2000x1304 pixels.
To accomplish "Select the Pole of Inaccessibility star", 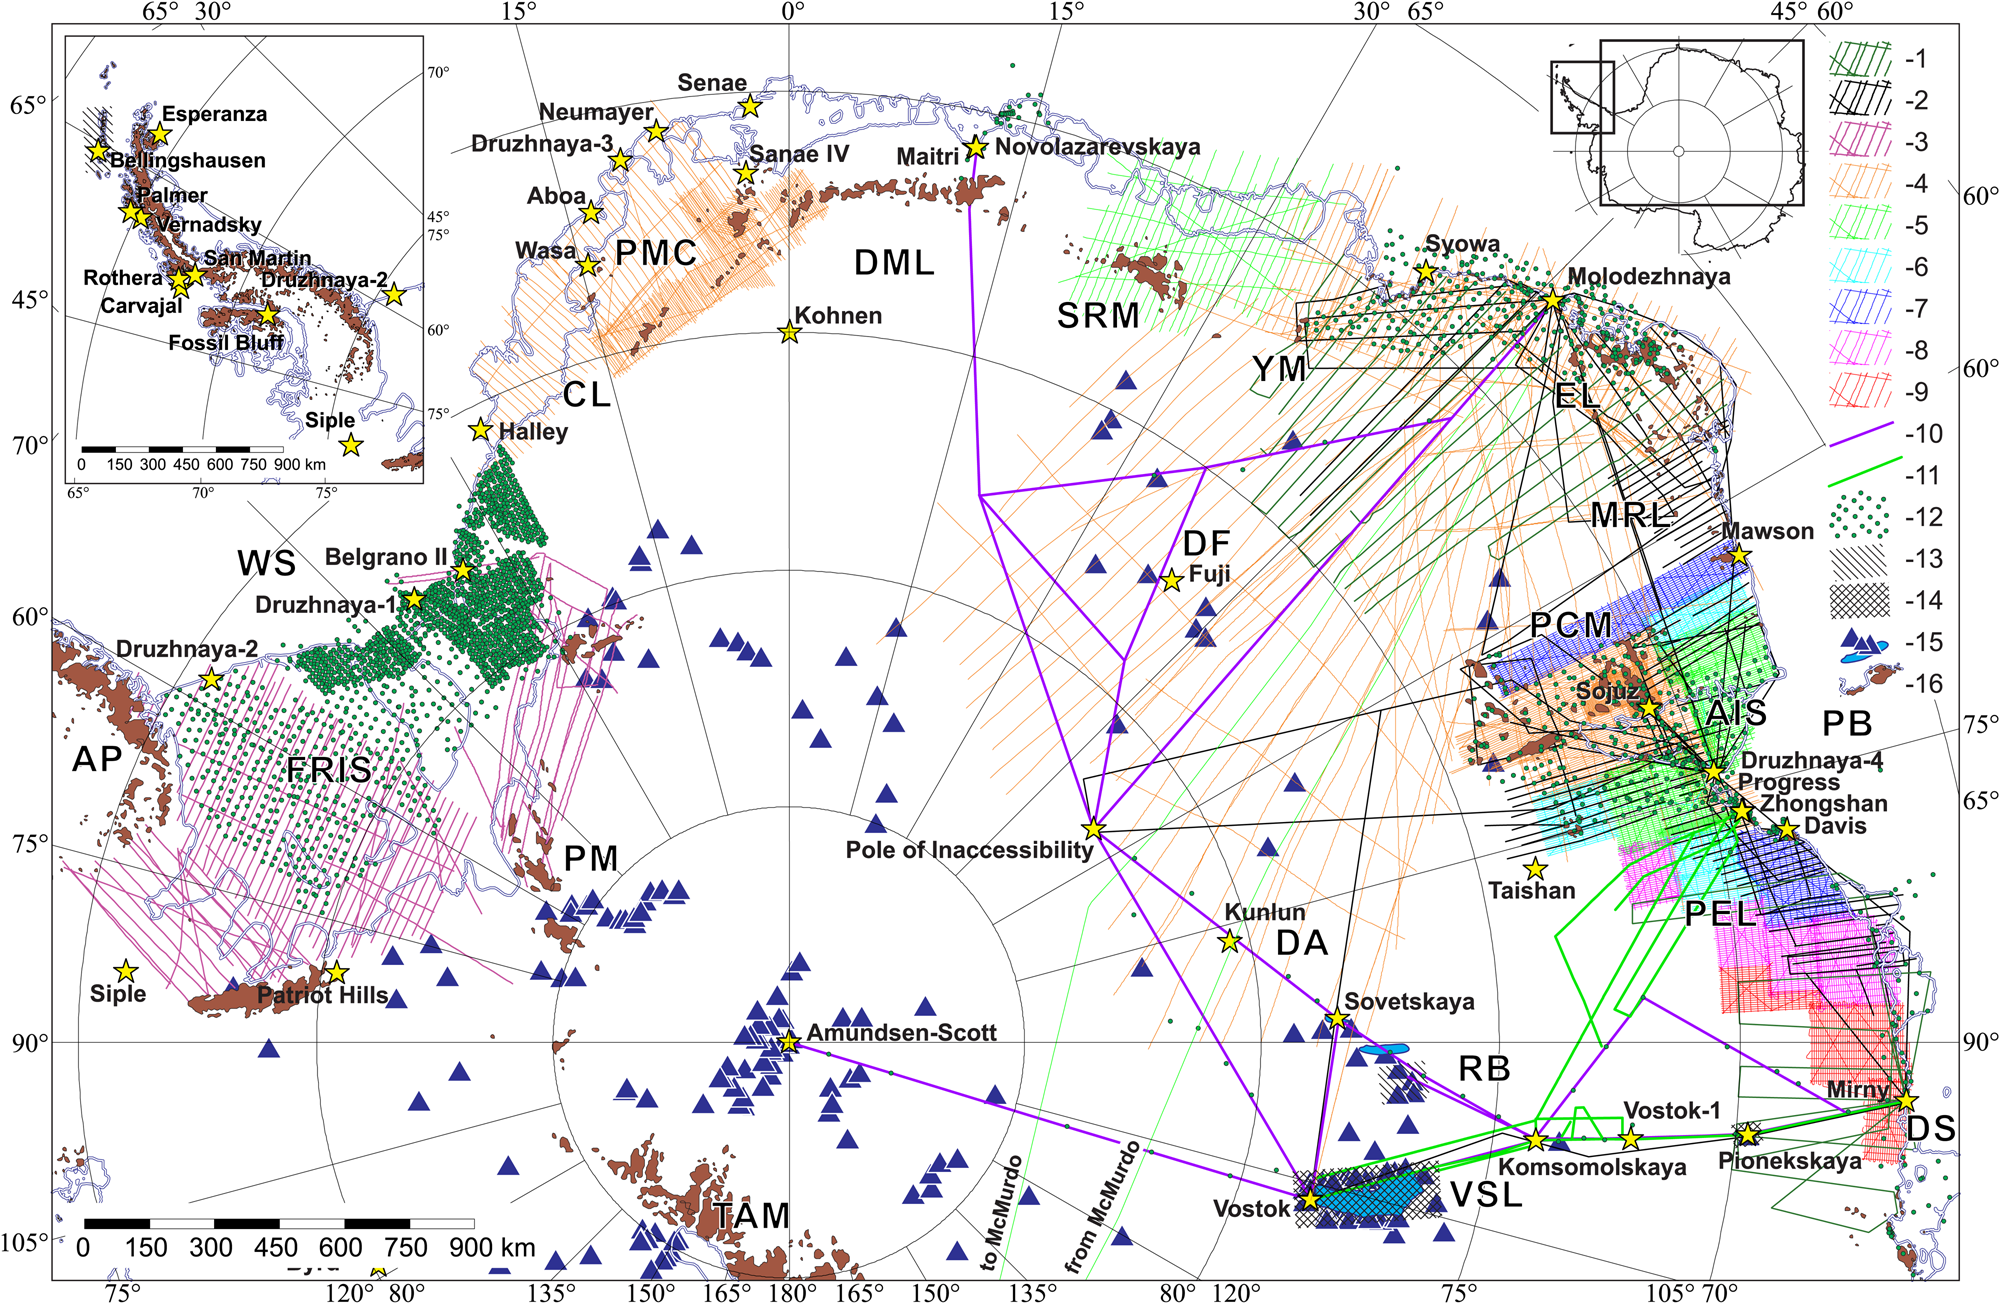I will tap(1094, 829).
